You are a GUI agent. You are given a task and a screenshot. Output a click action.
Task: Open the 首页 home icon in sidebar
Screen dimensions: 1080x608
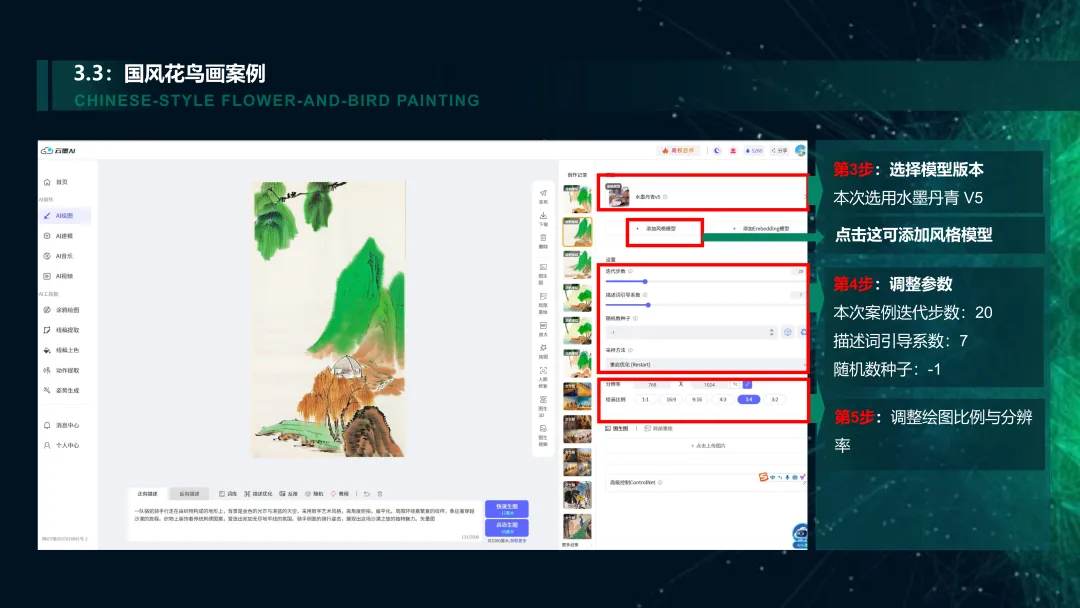tap(47, 182)
